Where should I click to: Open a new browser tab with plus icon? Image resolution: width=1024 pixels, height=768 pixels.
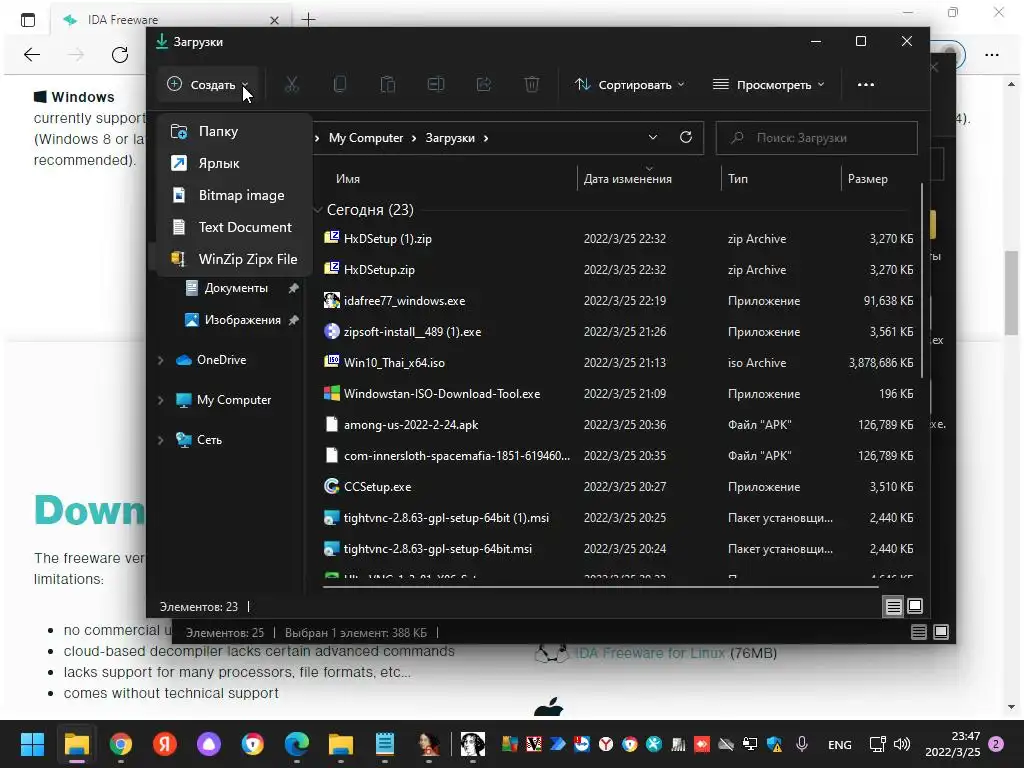coord(308,20)
